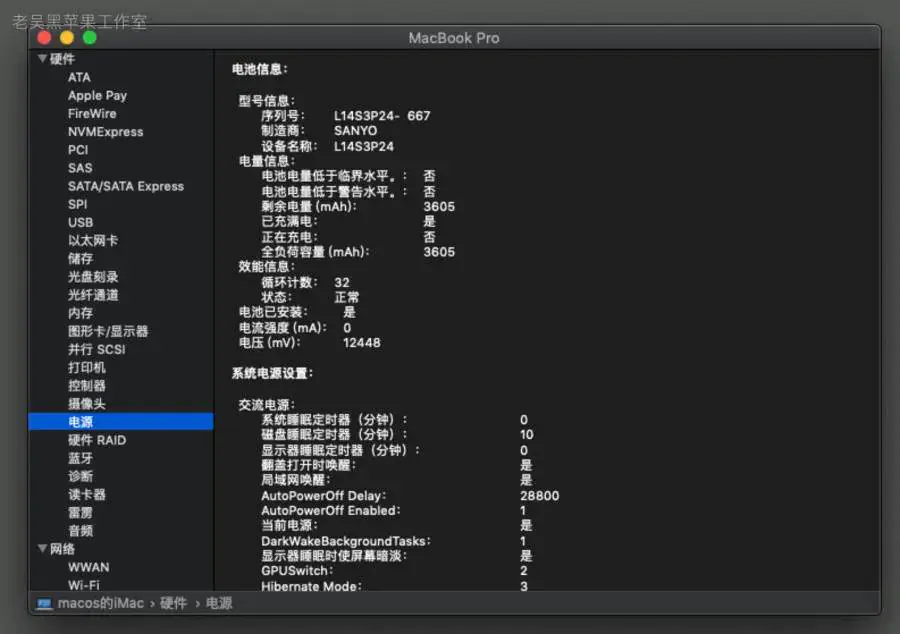
Task: Select Wi-Fi under the network section
Action: tap(84, 585)
